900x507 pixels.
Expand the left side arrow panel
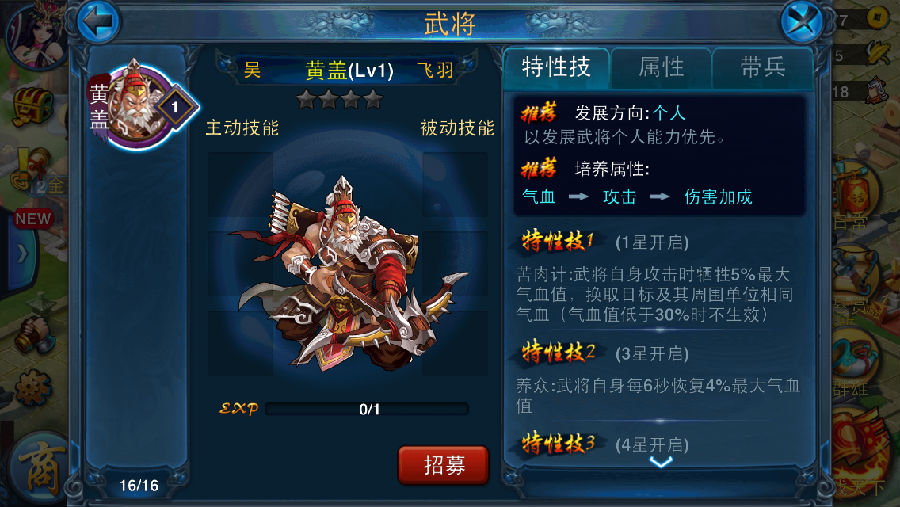point(22,253)
